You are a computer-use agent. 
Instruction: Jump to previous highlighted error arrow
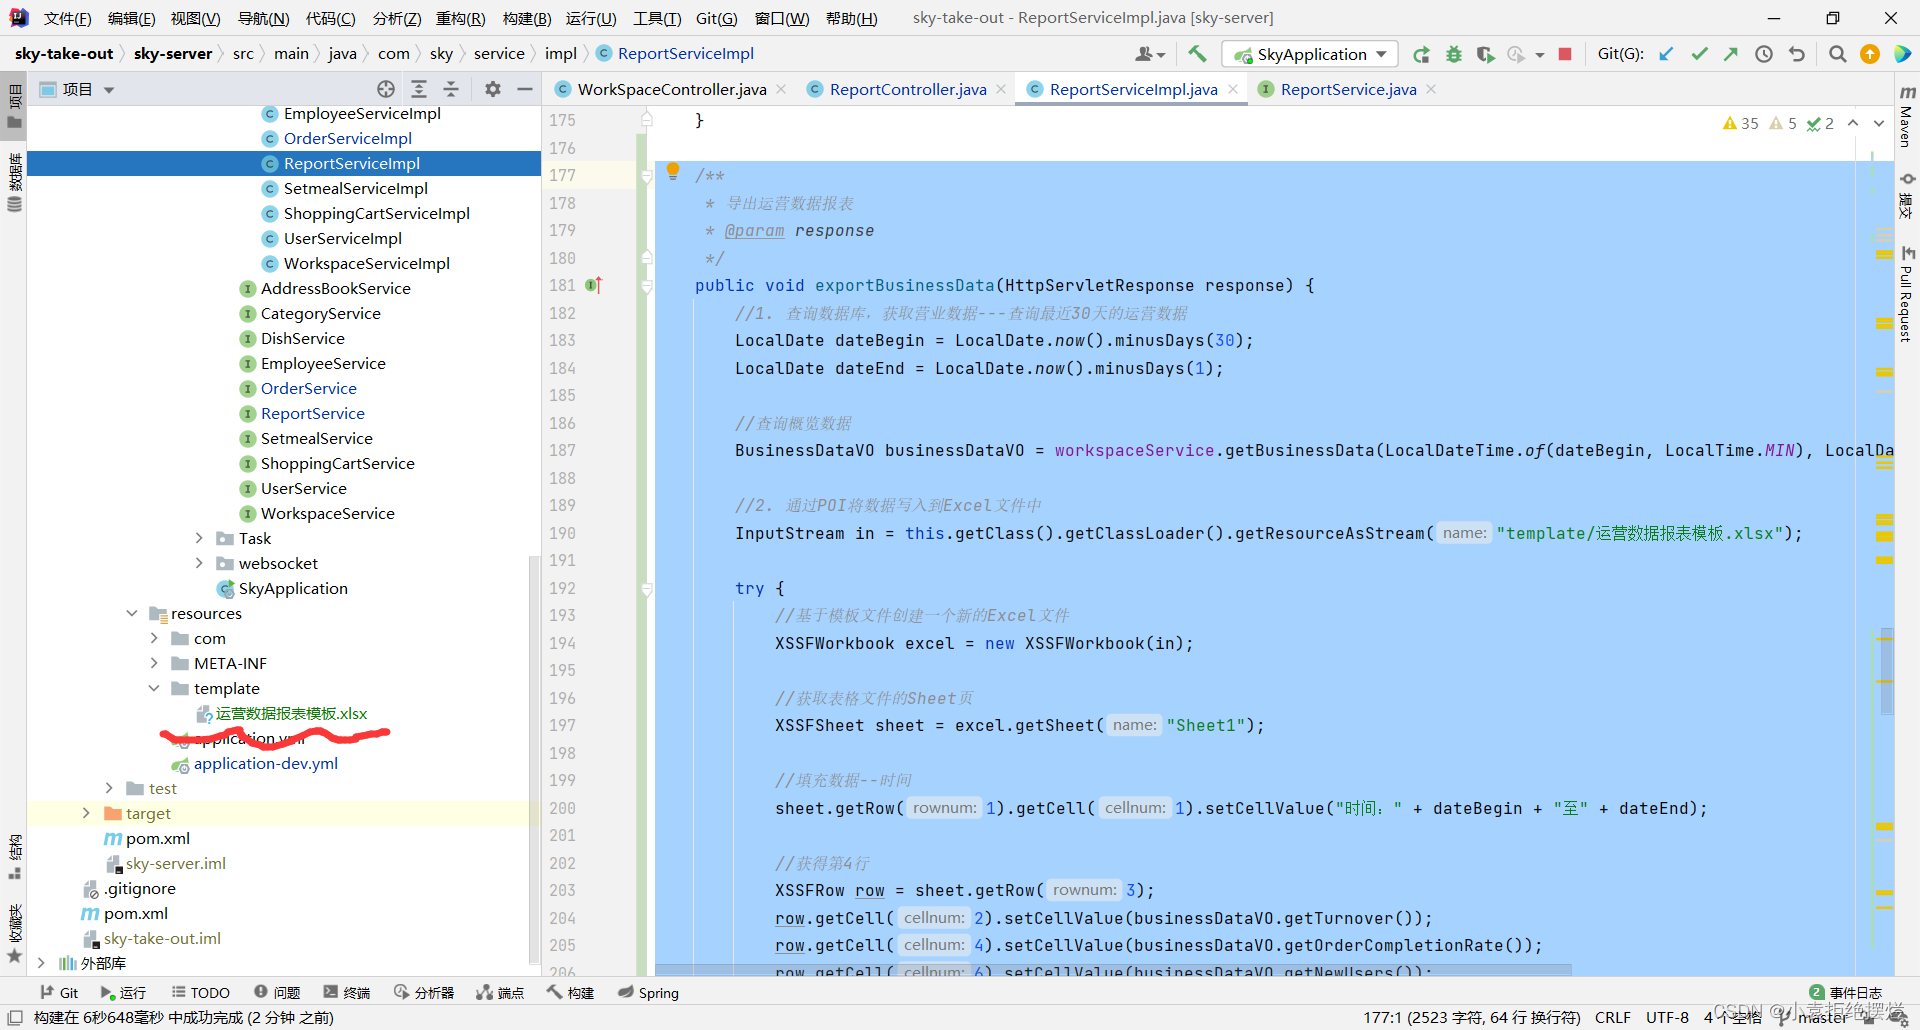point(1853,123)
